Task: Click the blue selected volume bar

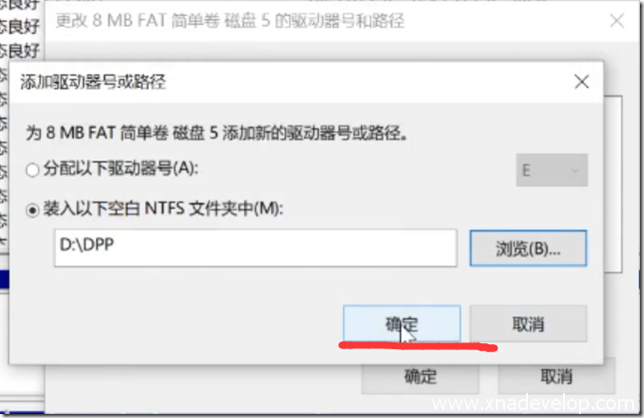Action: coord(4,279)
